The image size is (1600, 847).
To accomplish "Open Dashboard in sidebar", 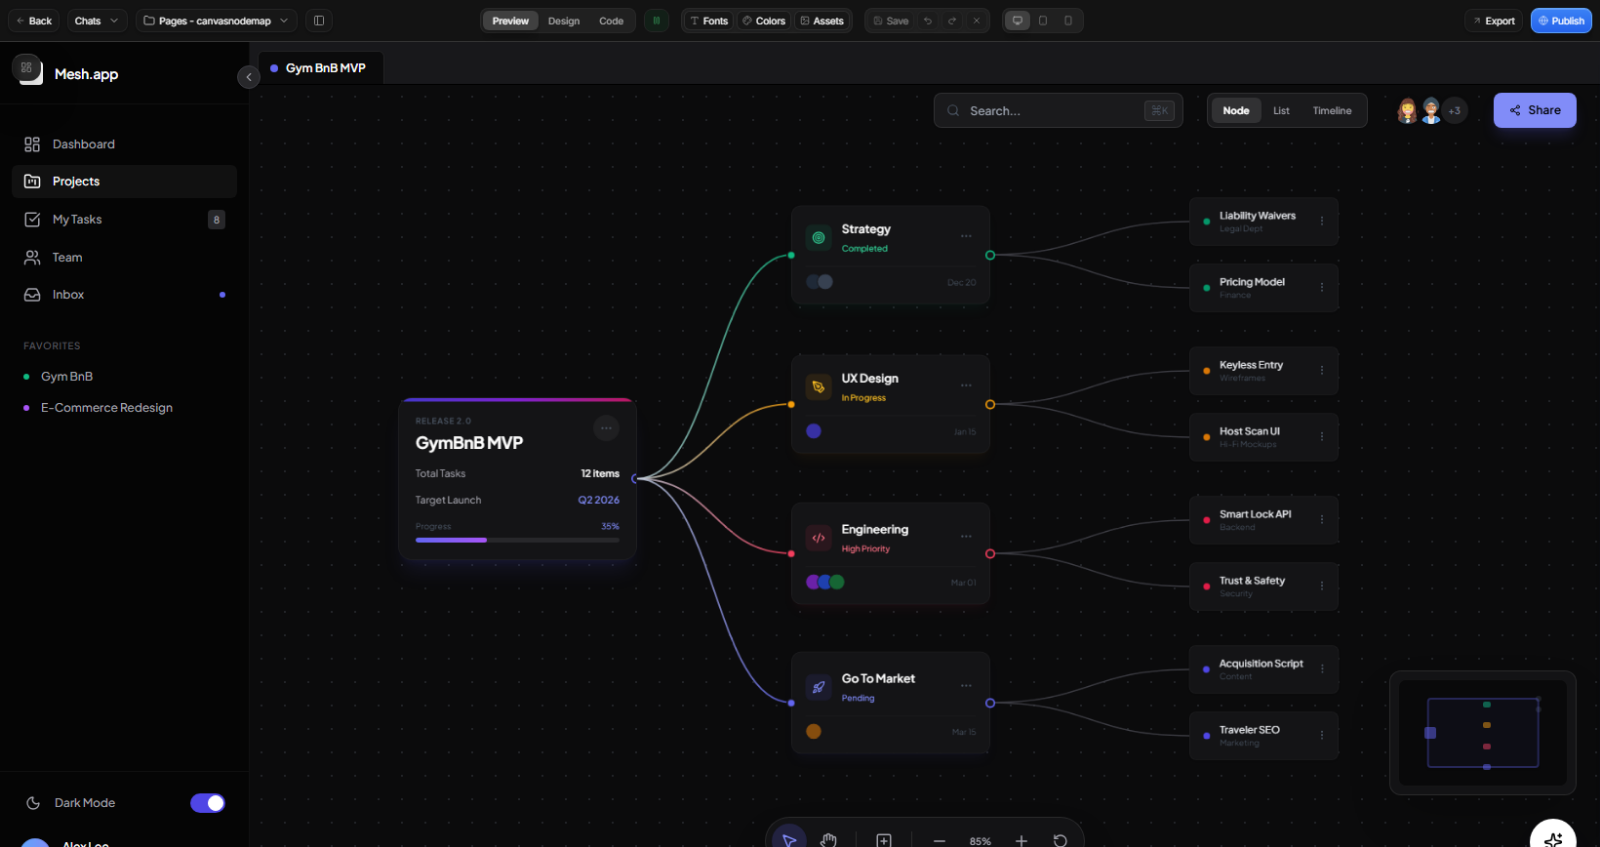I will click(124, 144).
